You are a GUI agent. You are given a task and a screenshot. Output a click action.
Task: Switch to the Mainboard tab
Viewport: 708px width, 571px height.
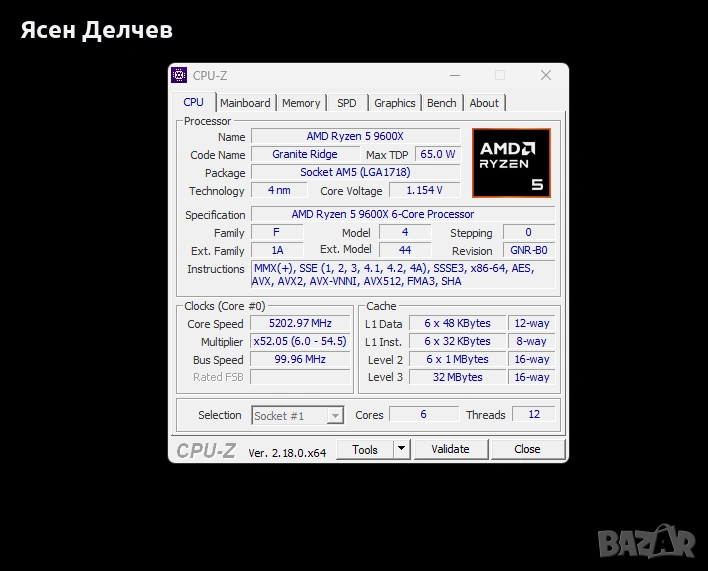[x=245, y=103]
